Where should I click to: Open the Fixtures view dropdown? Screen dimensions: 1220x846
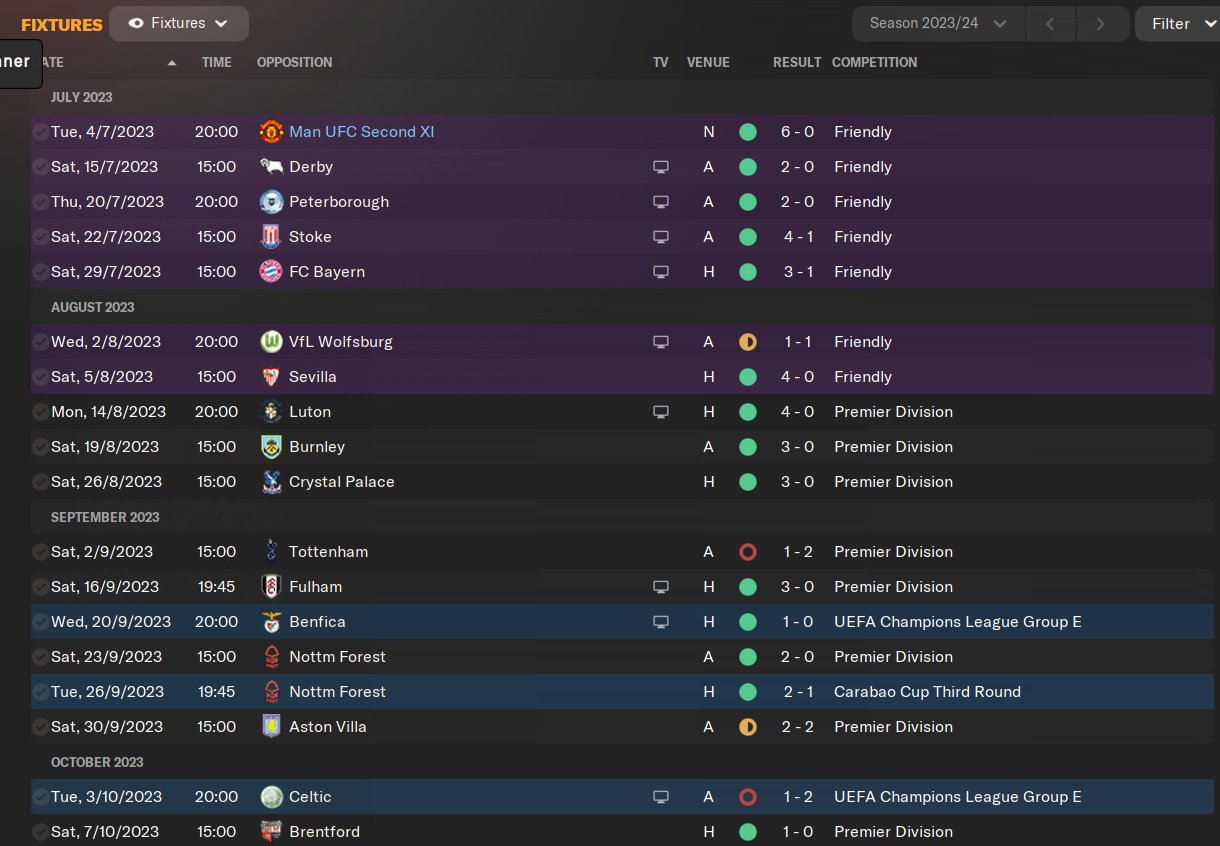[x=179, y=23]
